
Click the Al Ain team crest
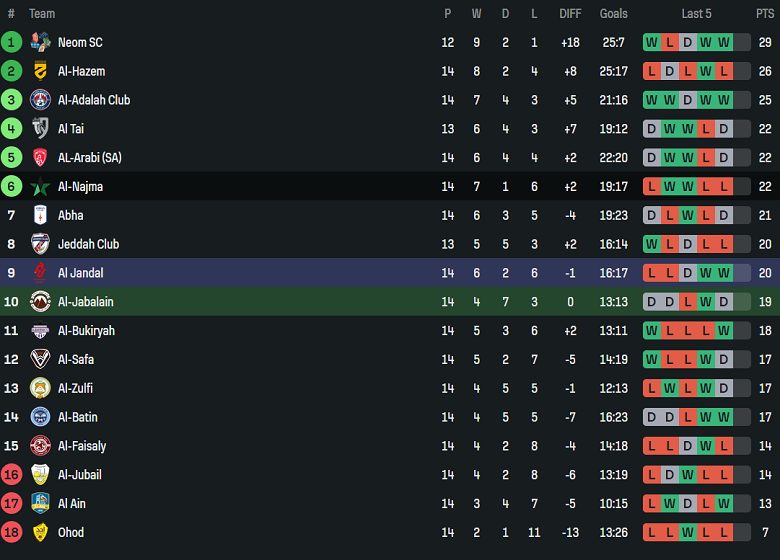click(x=40, y=503)
